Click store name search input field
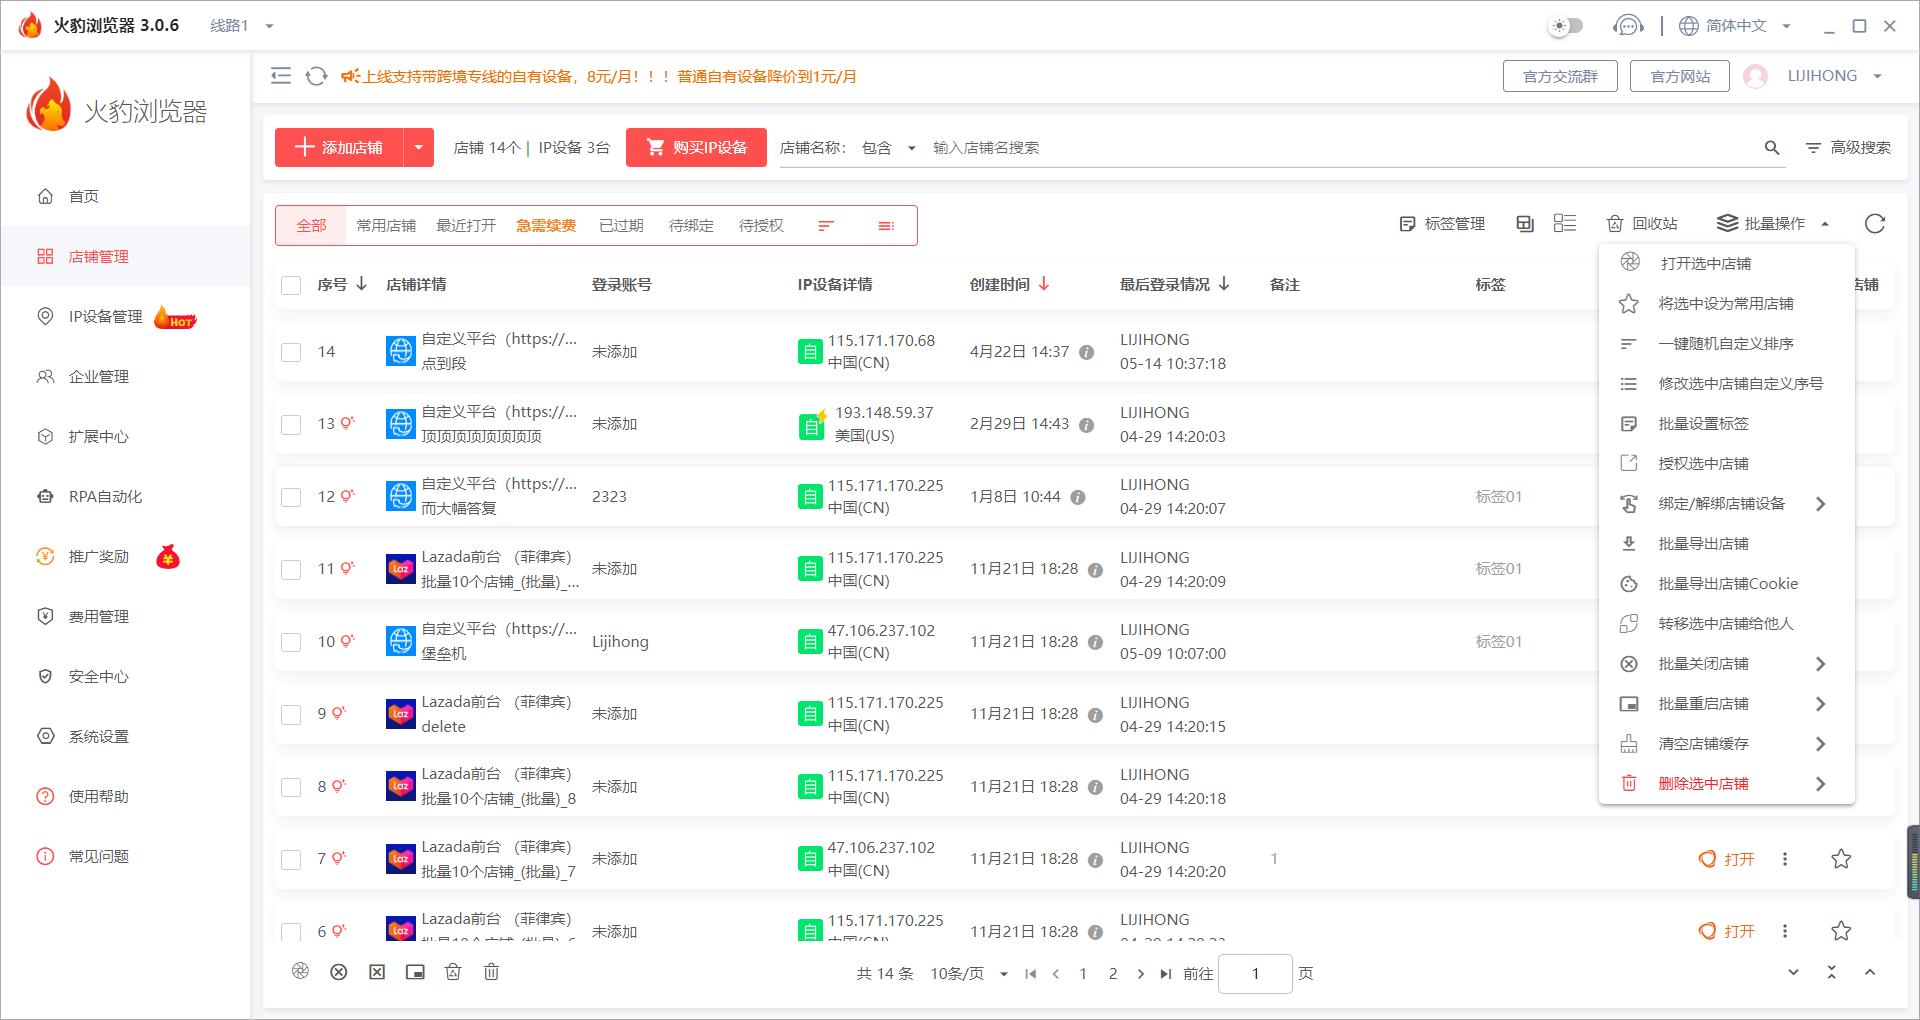The width and height of the screenshot is (1920, 1020). click(x=1340, y=148)
